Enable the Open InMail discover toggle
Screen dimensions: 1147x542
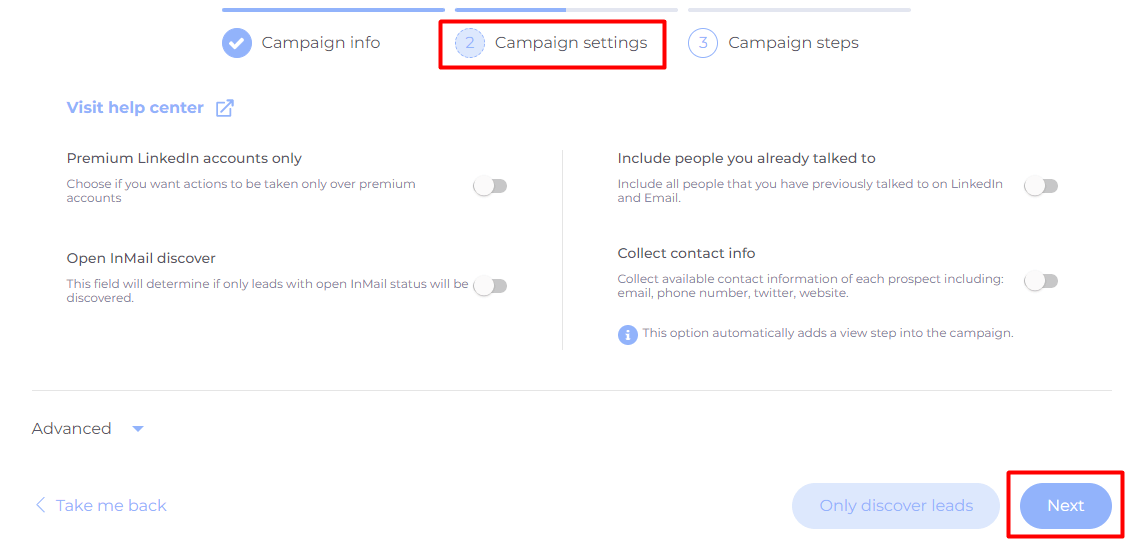490,286
